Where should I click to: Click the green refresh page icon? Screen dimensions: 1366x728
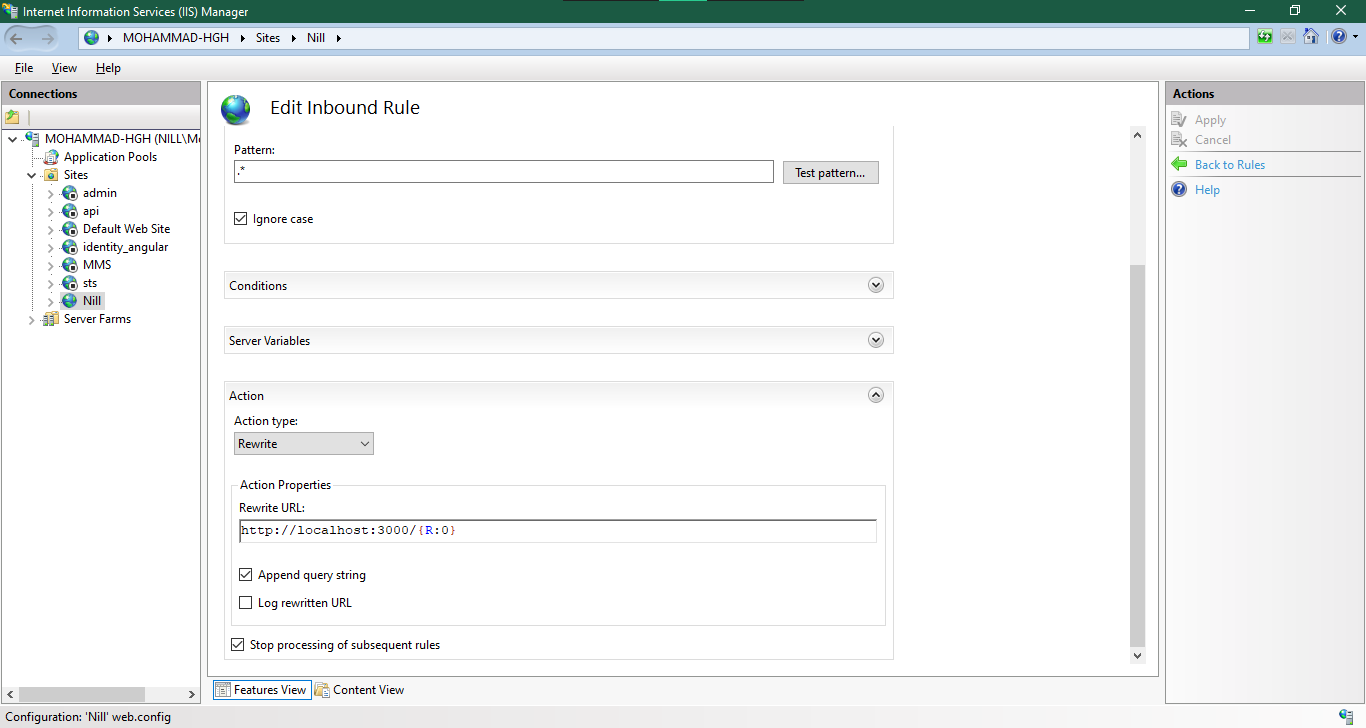click(x=1265, y=37)
